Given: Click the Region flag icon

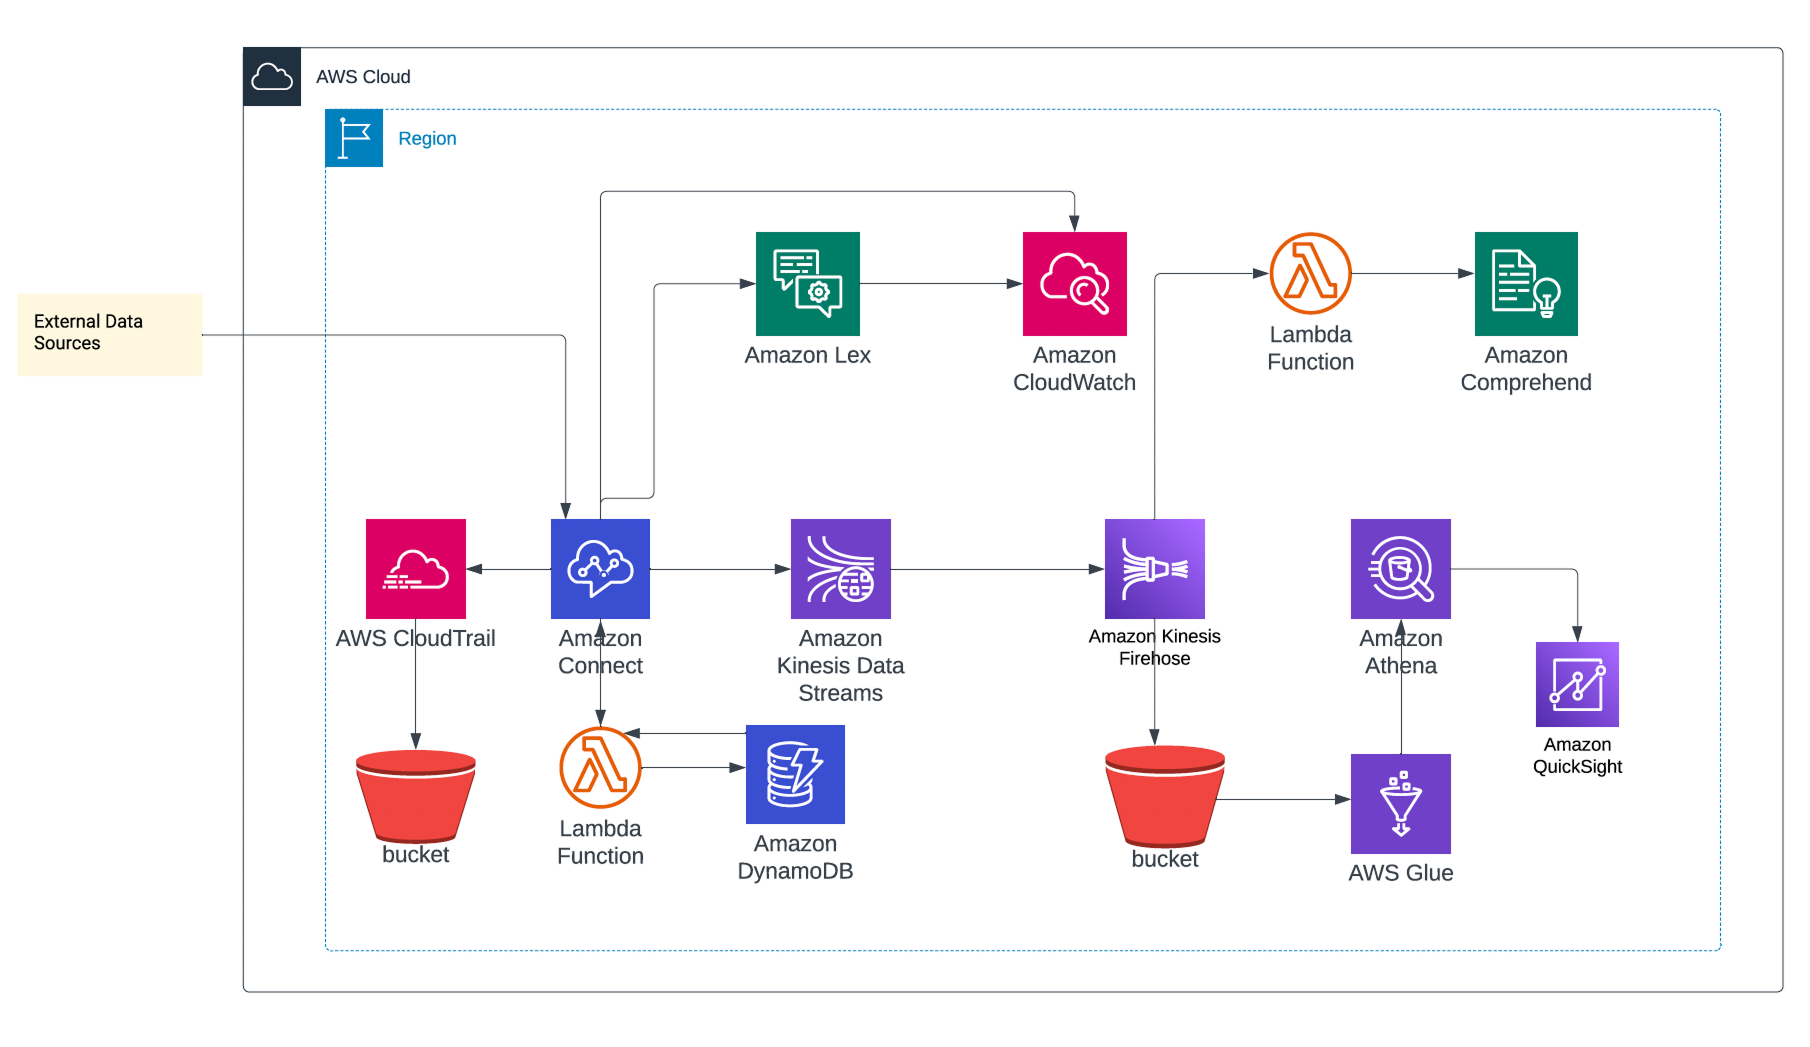Looking at the screenshot, I should pos(354,138).
